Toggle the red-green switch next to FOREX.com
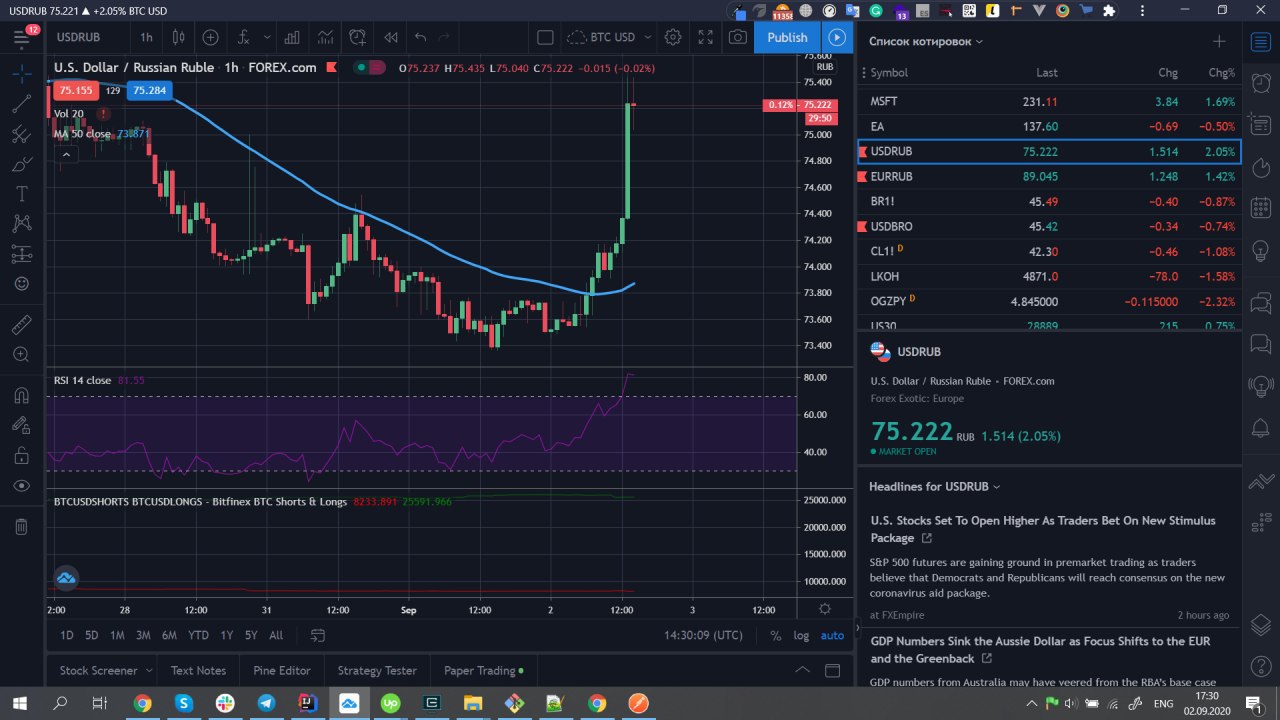The image size is (1280, 720). click(x=370, y=68)
